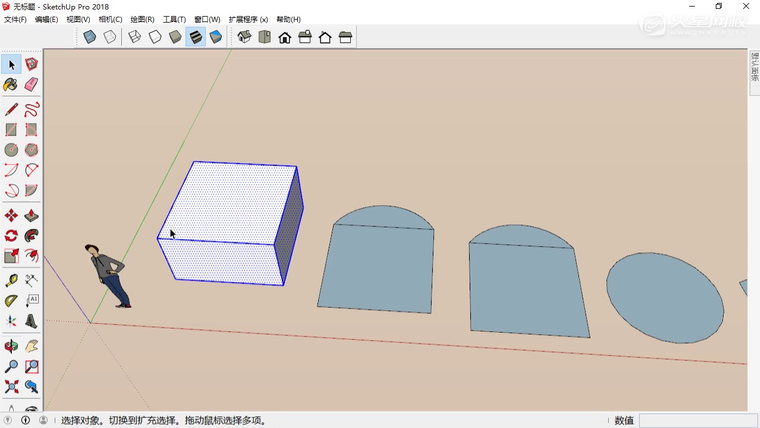760x428 pixels.
Task: Choose the Circle drawing tool
Action: [11, 150]
